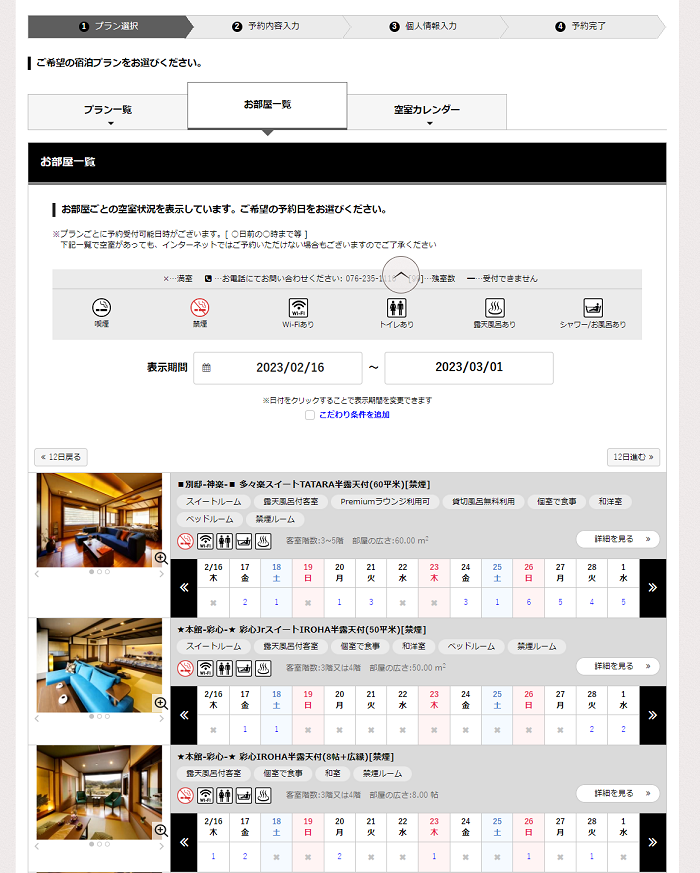The image size is (700, 873).
Task: Click the 彩心JrスイートIROHA room title
Action: [301, 630]
